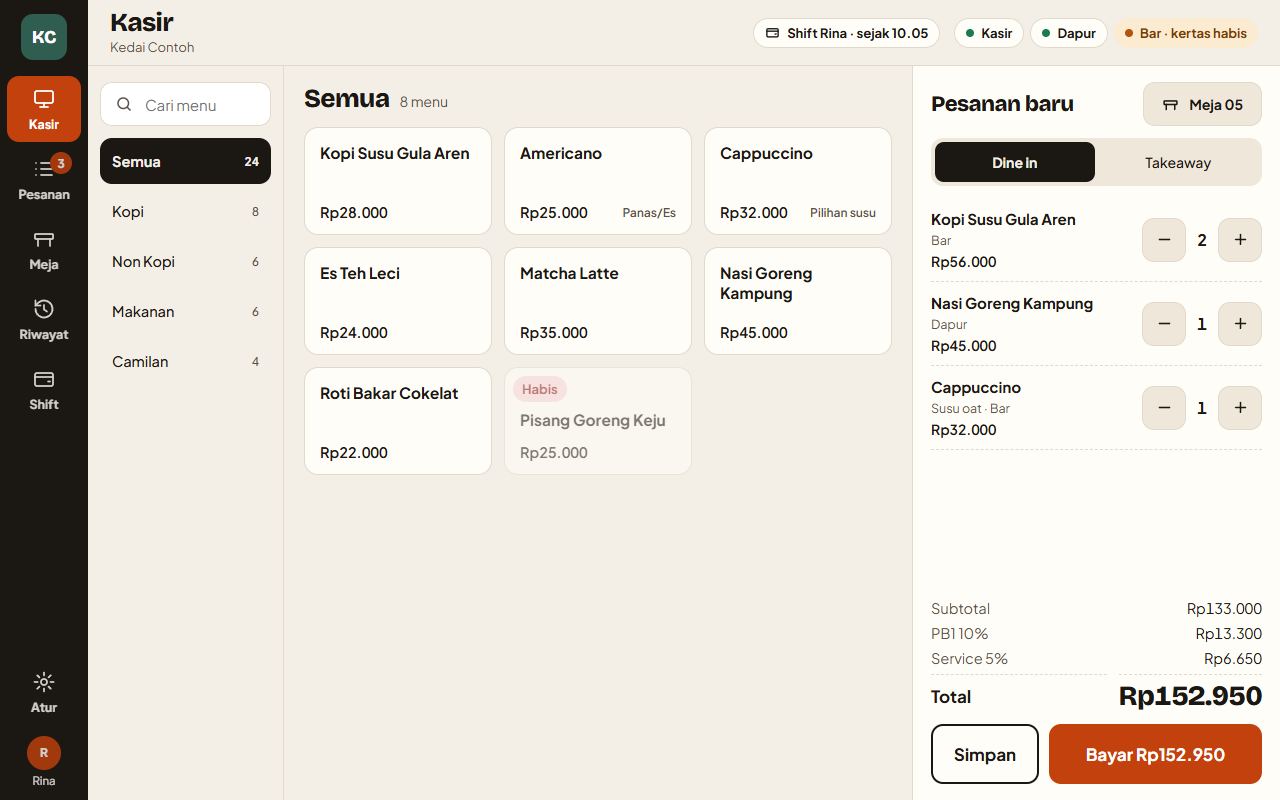Add Es Teh Leci to order
This screenshot has width=1280, height=800.
(x=398, y=301)
